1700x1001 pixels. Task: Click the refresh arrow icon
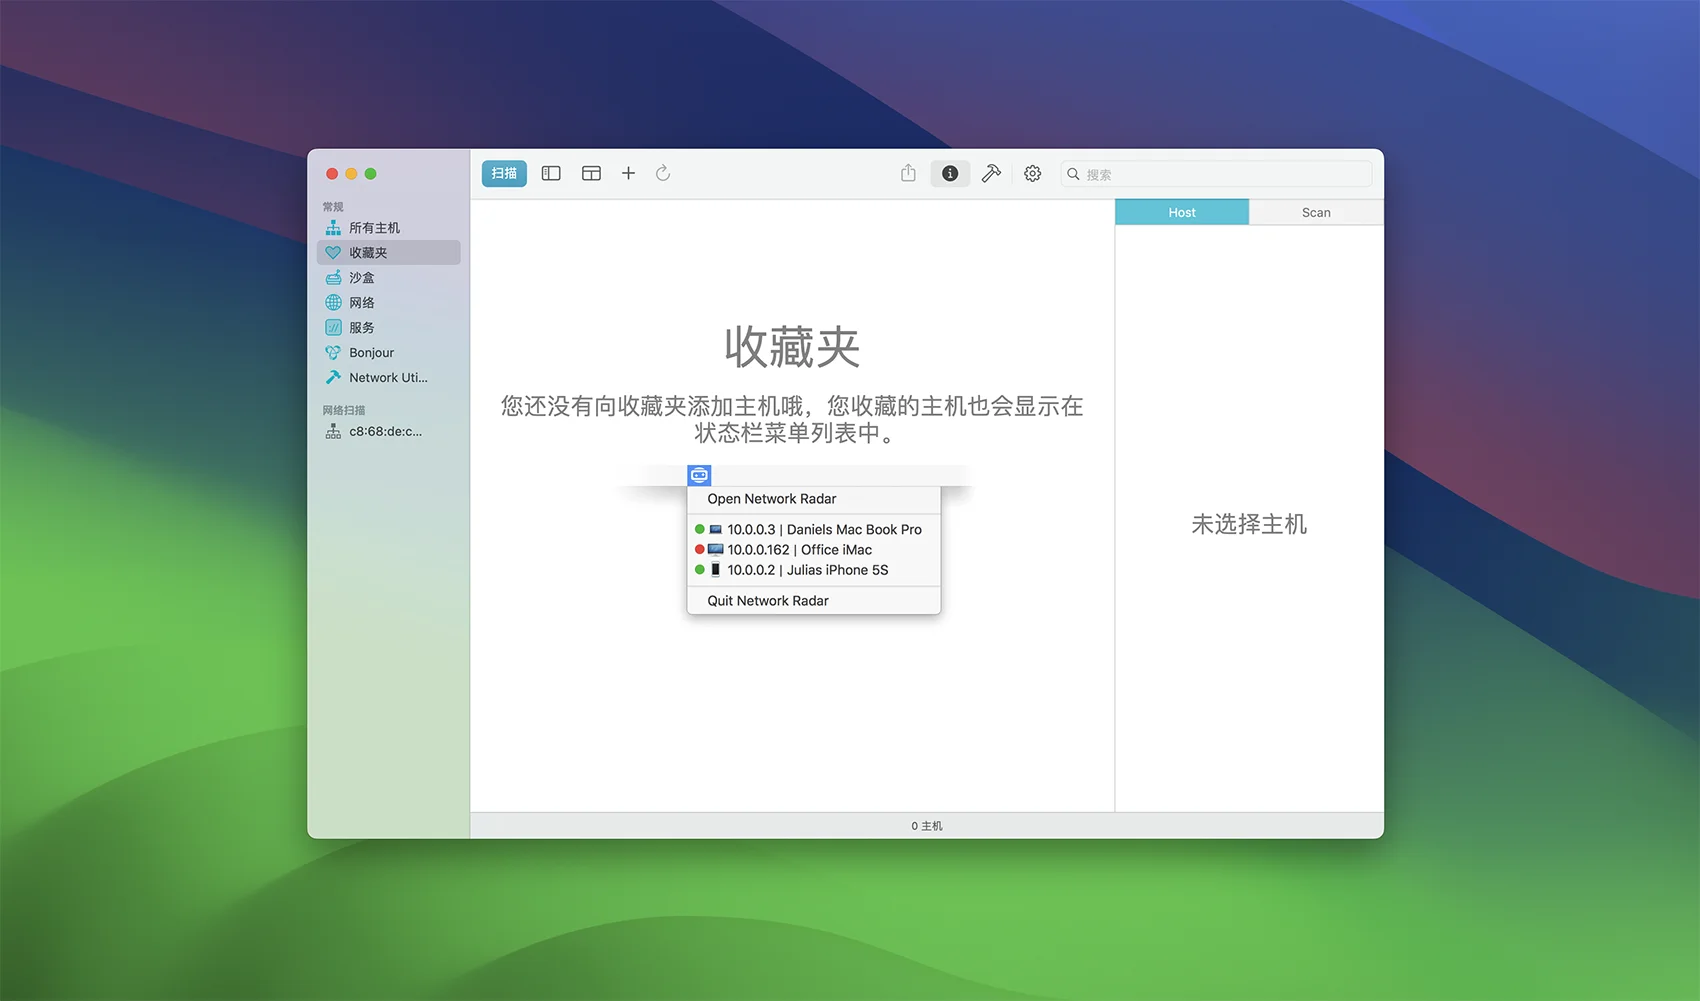pos(662,173)
